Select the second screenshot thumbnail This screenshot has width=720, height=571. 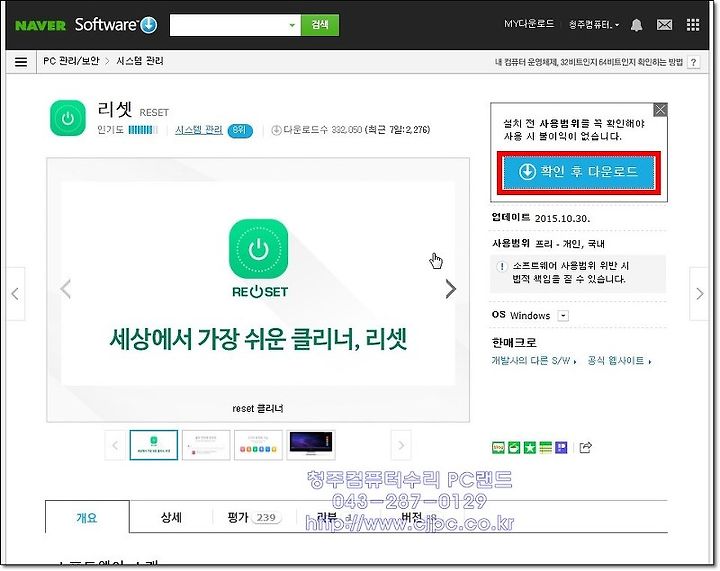tap(206, 445)
